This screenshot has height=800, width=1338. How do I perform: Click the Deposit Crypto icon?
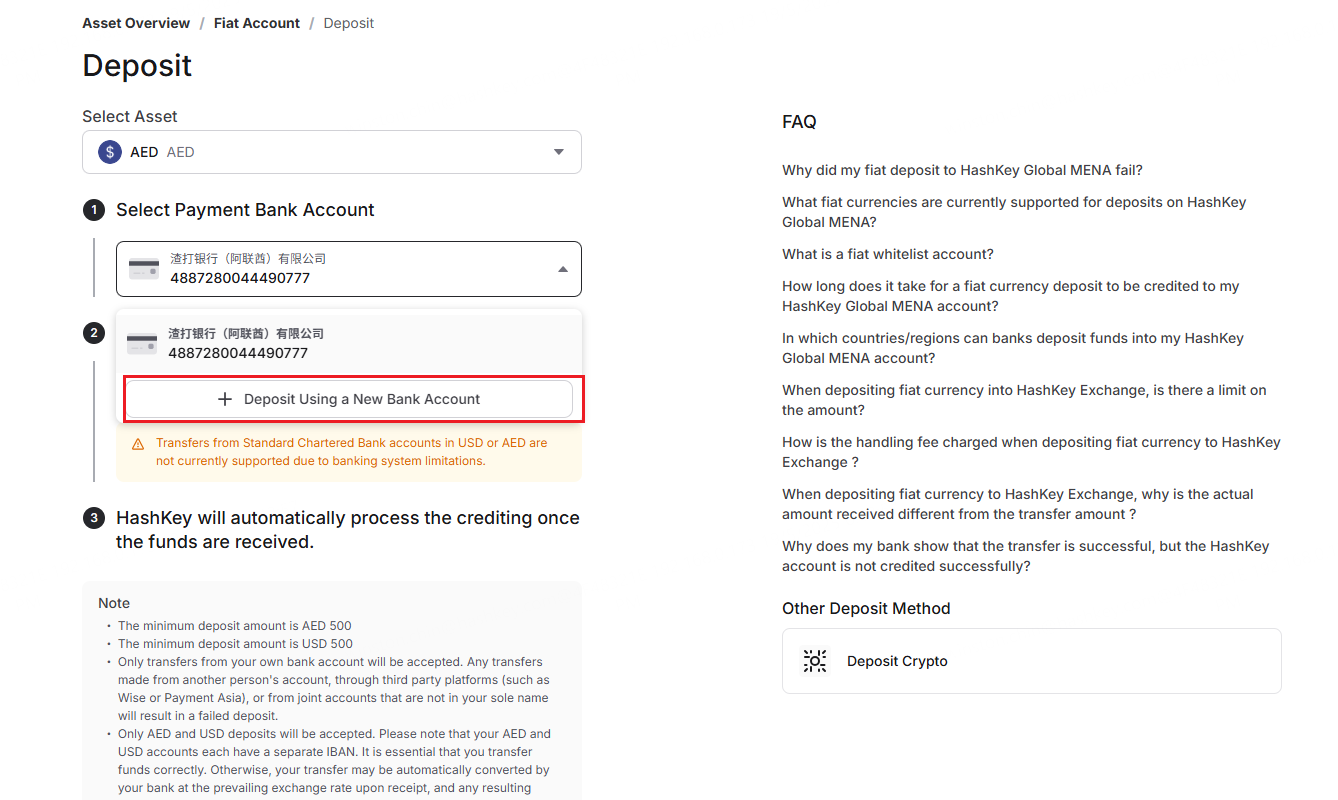coord(814,660)
